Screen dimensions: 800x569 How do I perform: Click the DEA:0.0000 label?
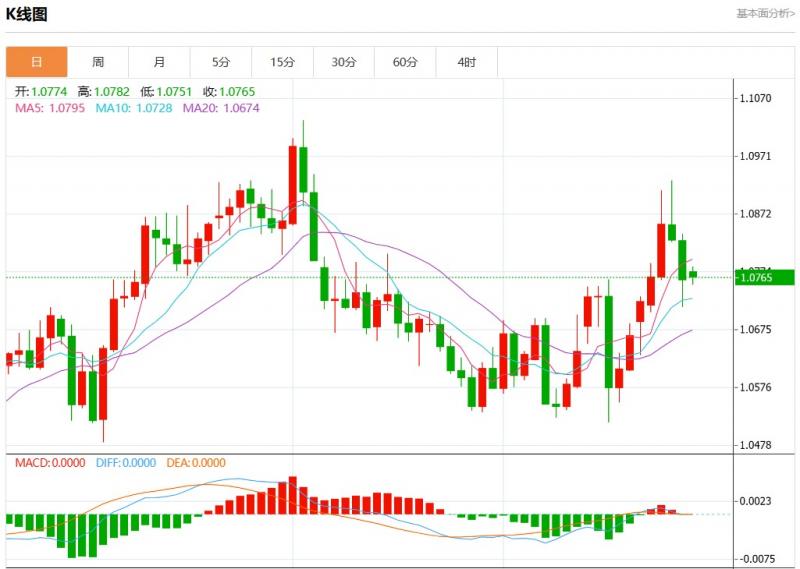(196, 463)
